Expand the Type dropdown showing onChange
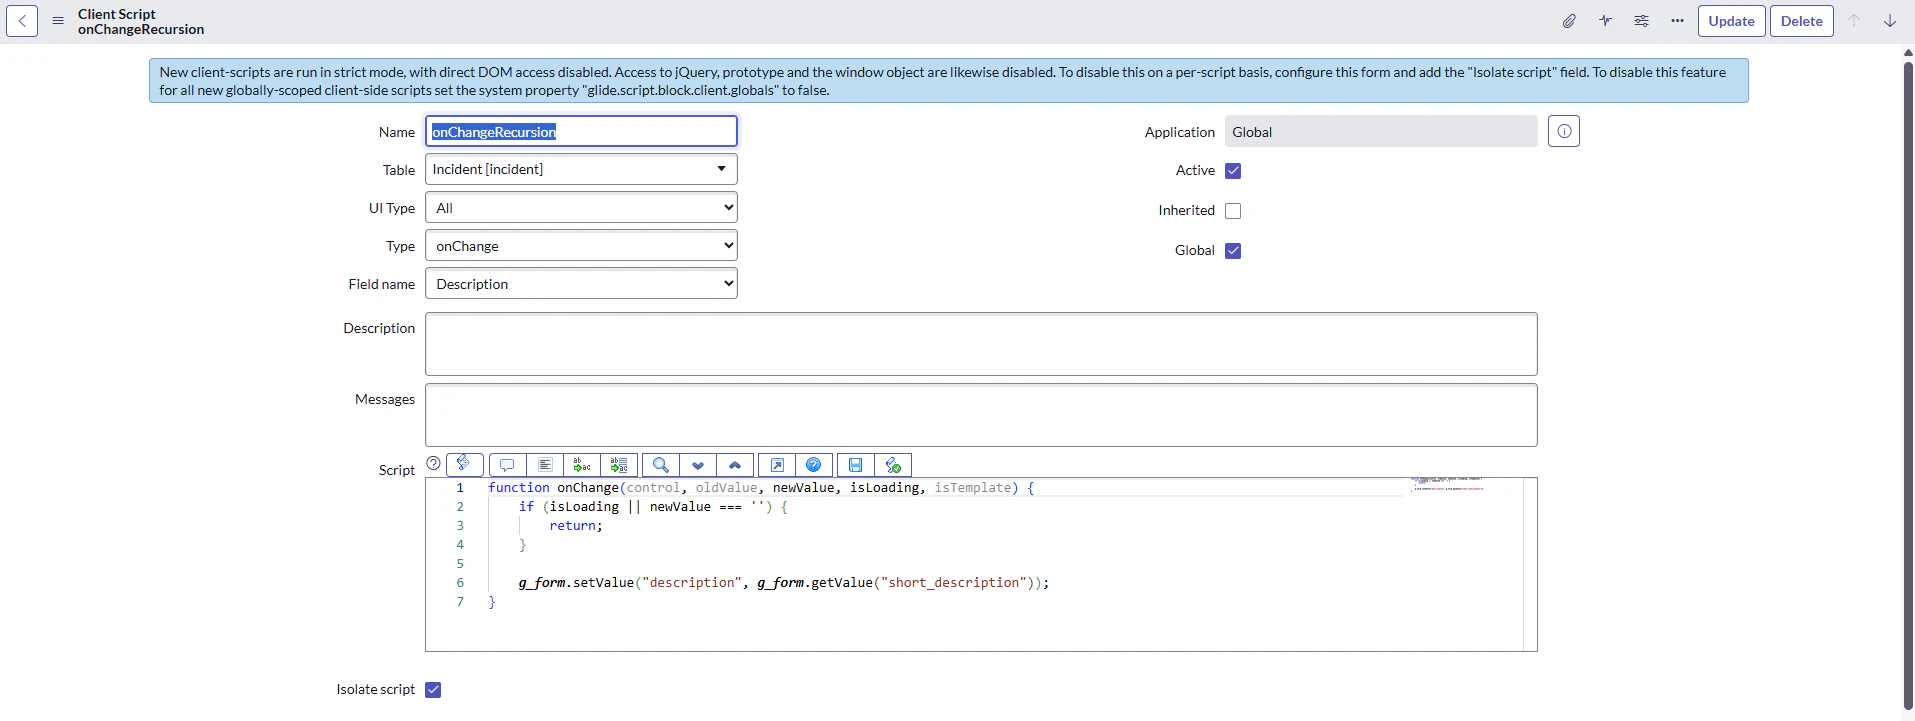Image resolution: width=1915 pixels, height=721 pixels. (x=581, y=246)
